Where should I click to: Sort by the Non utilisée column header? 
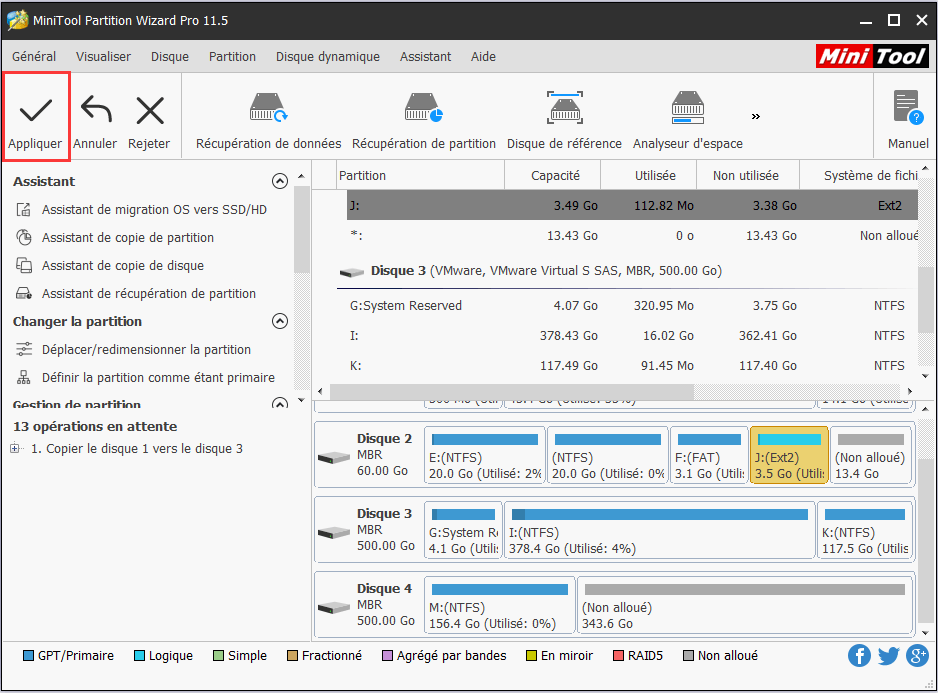(748, 175)
